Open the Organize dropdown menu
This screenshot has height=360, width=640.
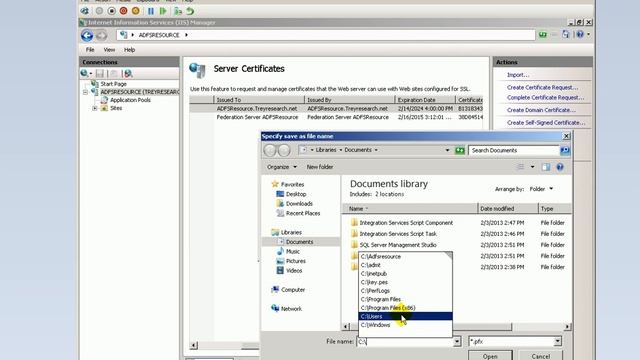click(282, 167)
